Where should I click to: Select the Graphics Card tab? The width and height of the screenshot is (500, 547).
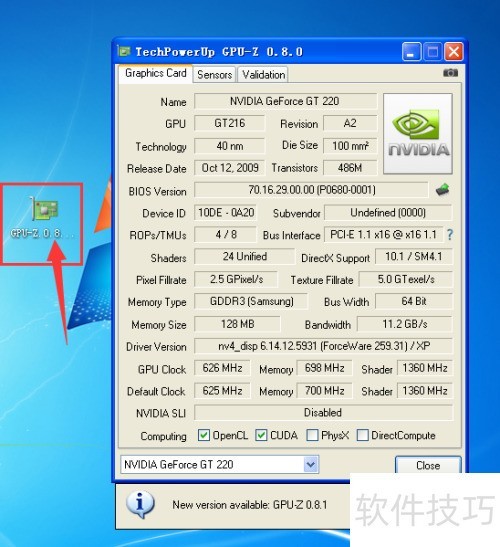[x=156, y=73]
